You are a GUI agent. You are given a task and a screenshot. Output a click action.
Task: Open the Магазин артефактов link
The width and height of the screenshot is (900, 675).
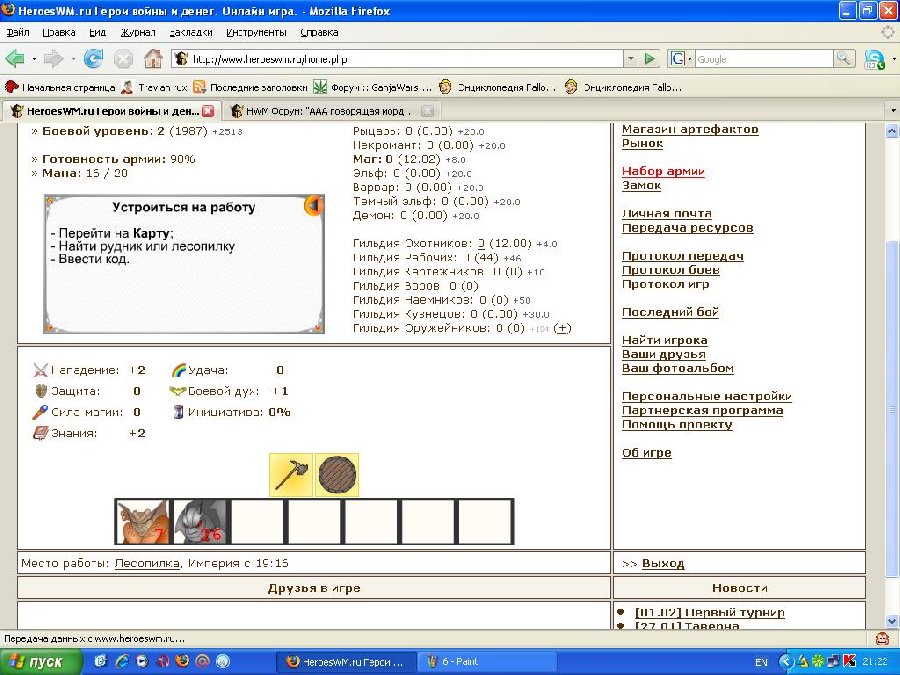tap(690, 129)
